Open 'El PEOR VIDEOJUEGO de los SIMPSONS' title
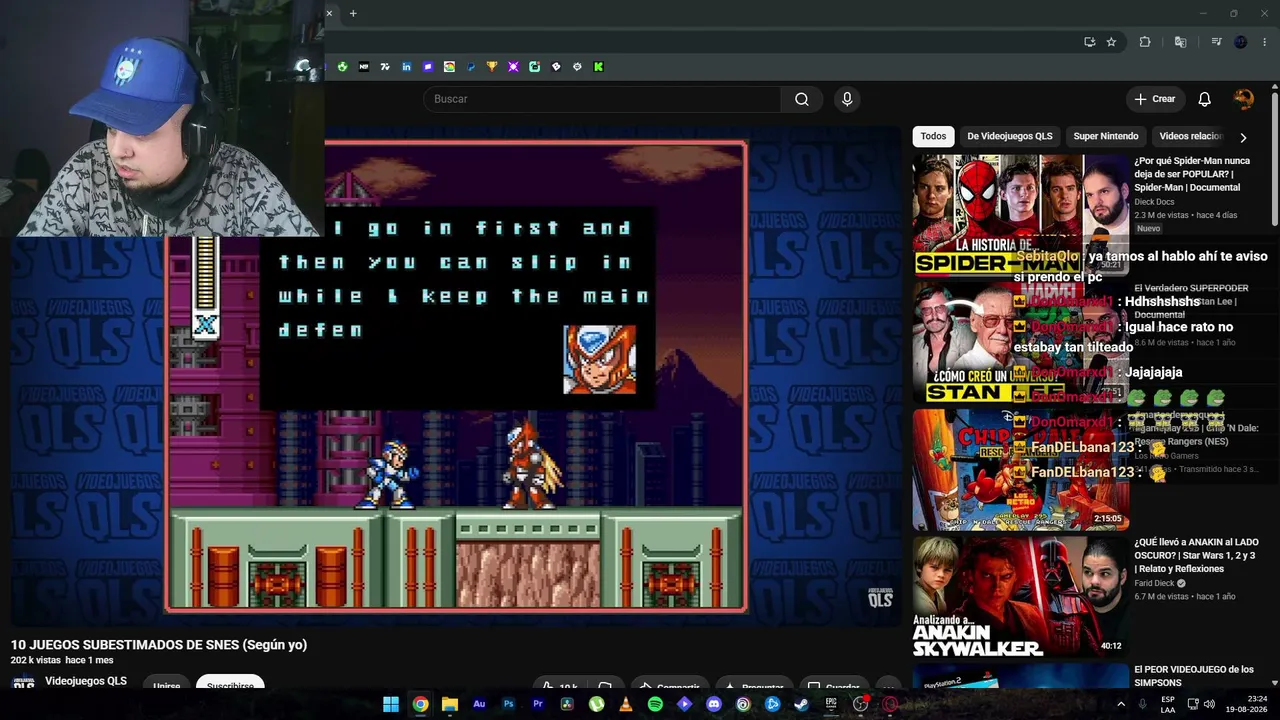The height and width of the screenshot is (720, 1280). pyautogui.click(x=1194, y=676)
